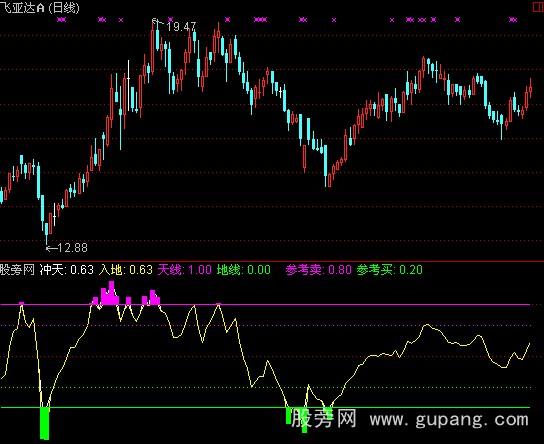544x444 pixels.
Task: Click the 飞亚达A (日线) chart title
Action: pyautogui.click(x=40, y=8)
